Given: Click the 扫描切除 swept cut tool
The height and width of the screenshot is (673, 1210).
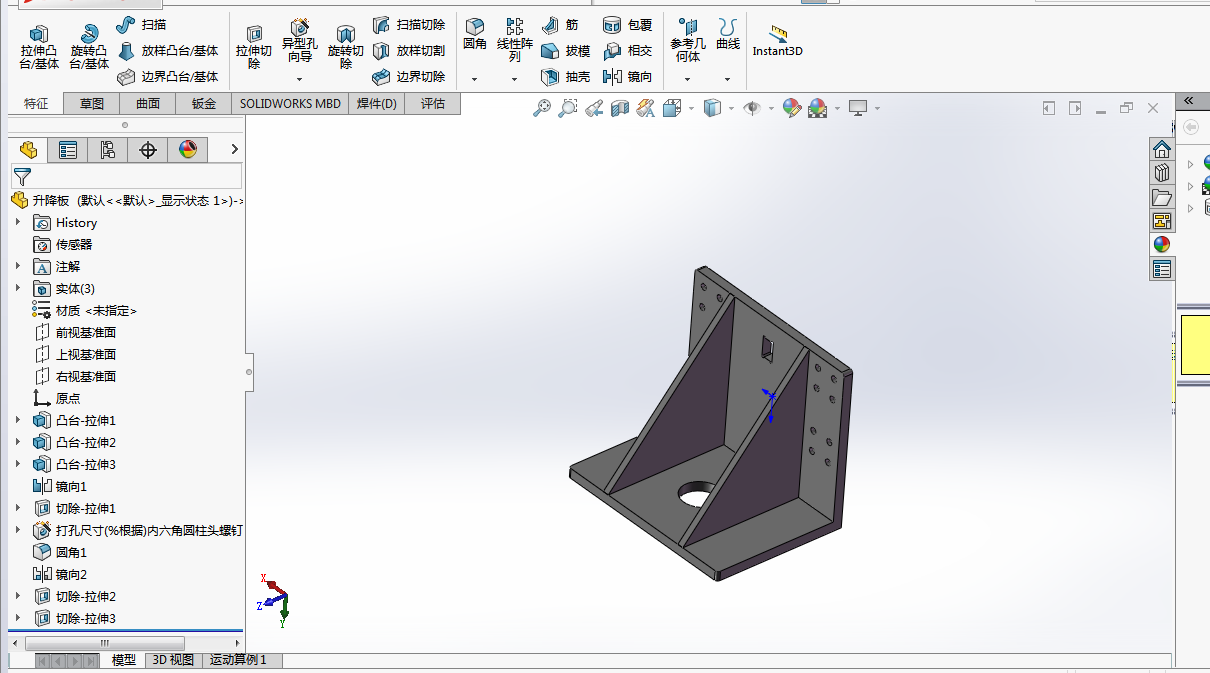Looking at the screenshot, I should tap(409, 25).
